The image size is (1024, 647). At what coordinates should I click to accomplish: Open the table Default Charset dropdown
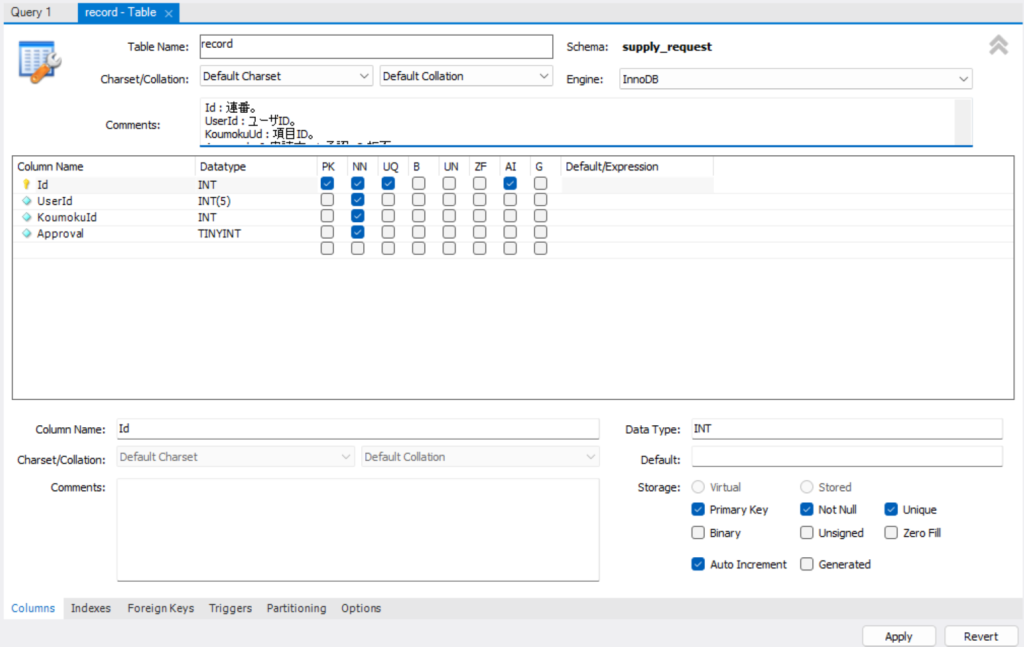pyautogui.click(x=287, y=76)
